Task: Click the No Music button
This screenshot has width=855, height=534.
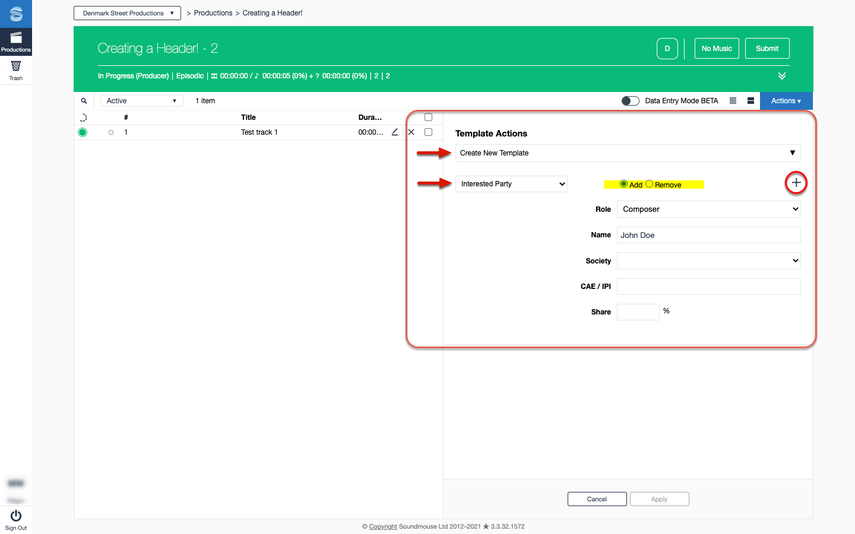Action: tap(716, 49)
